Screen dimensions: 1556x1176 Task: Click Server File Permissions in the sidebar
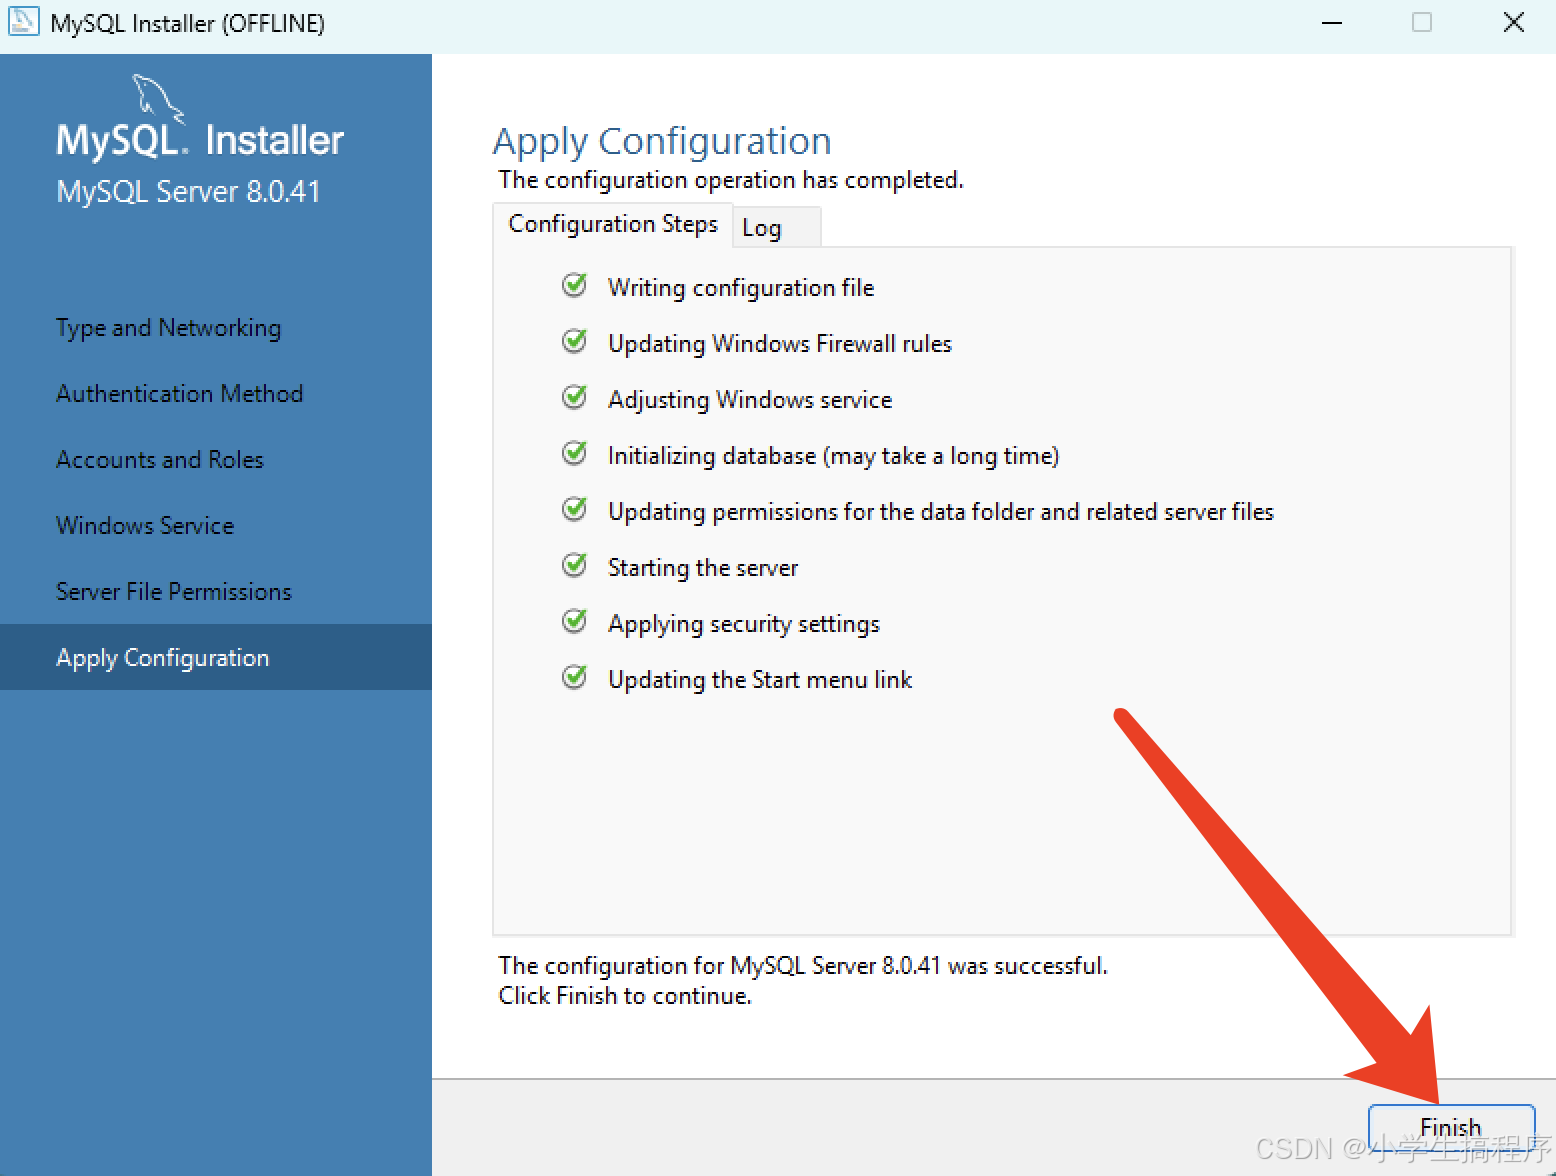[x=174, y=592]
